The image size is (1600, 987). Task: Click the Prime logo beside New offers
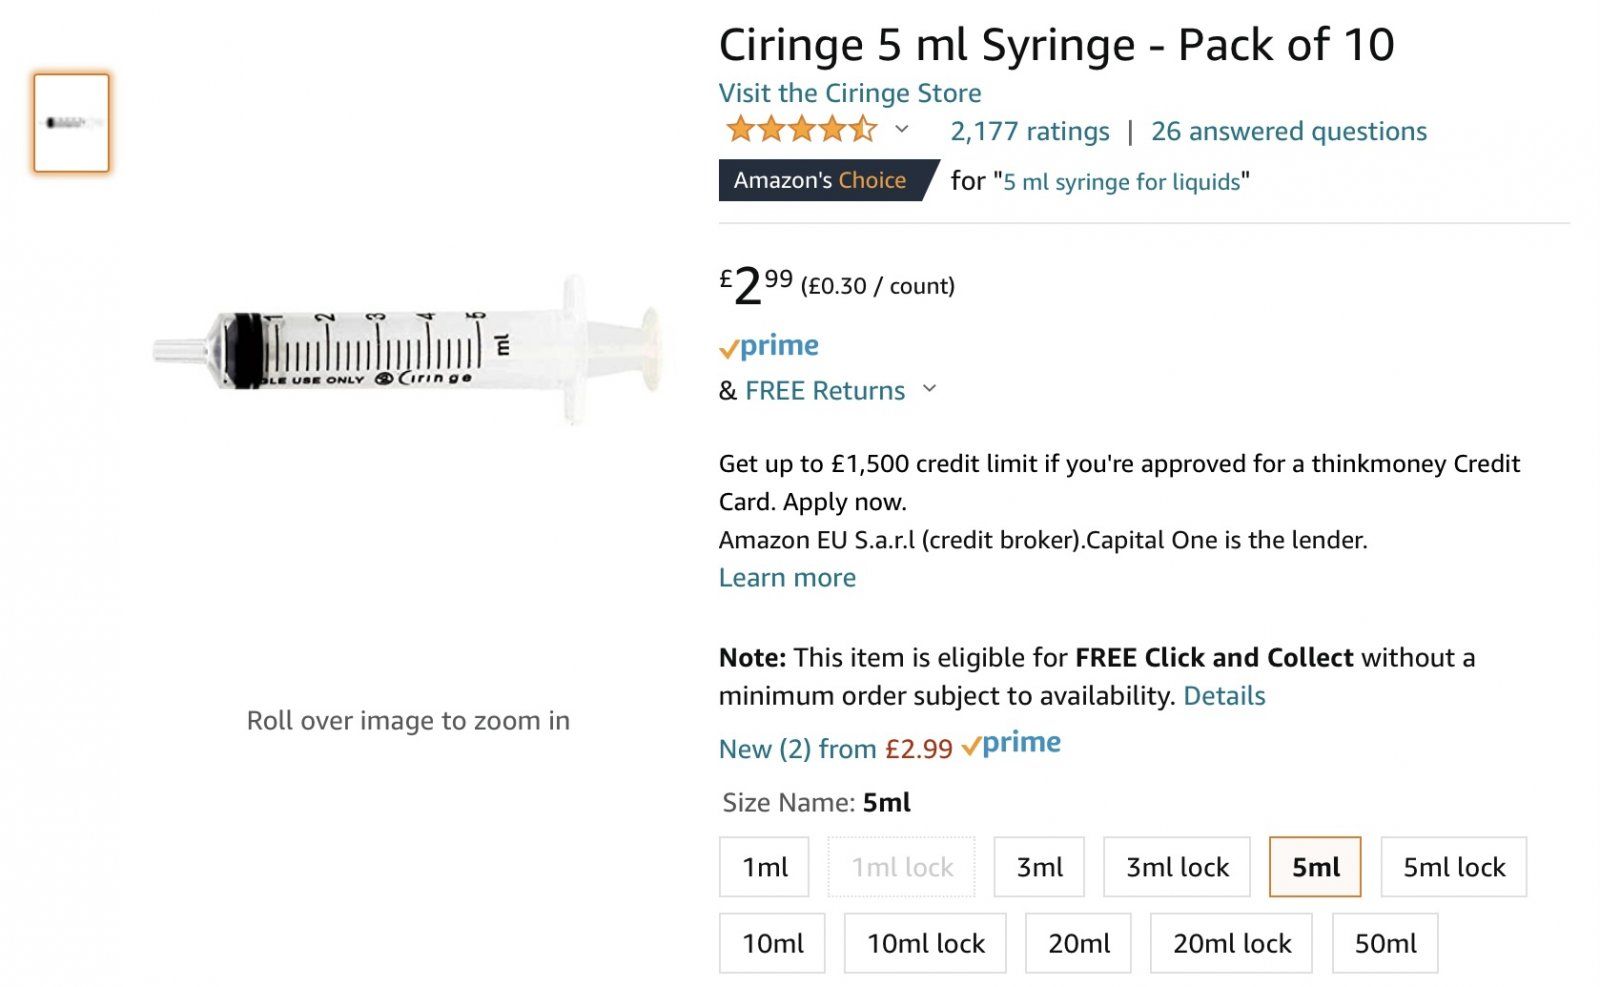[x=1011, y=744]
